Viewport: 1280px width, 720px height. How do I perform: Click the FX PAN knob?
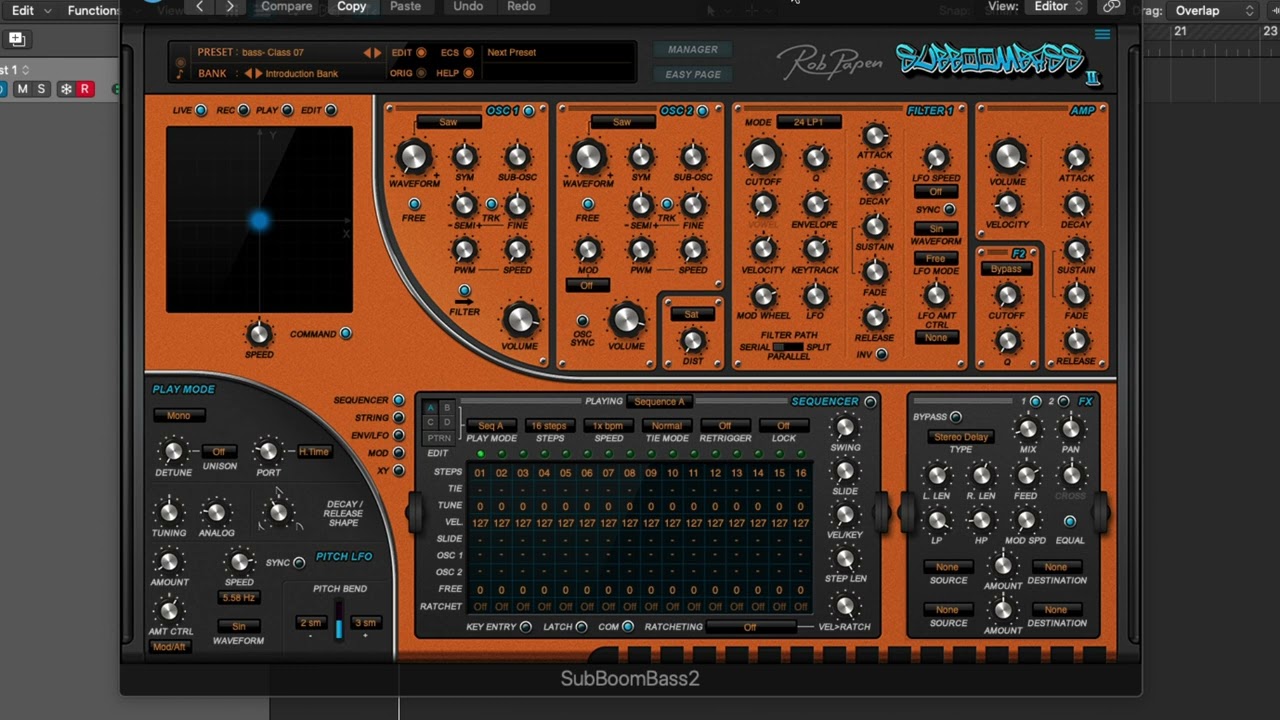(x=1071, y=430)
